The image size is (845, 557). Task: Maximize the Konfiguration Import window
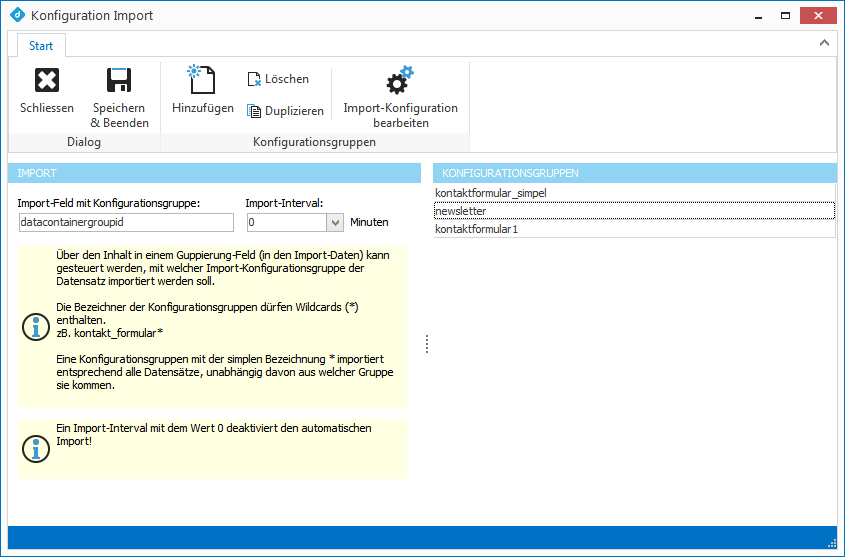pos(786,16)
